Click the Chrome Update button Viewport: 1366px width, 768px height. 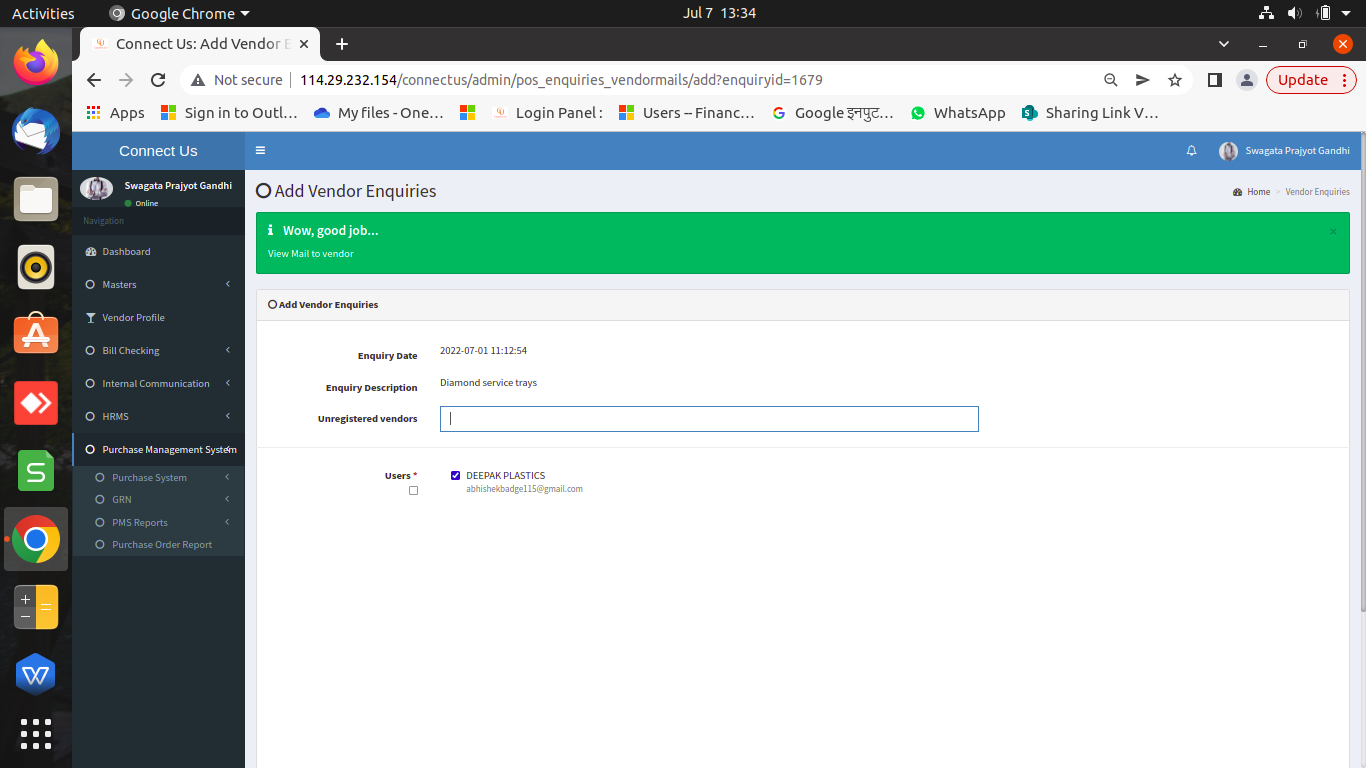click(x=1303, y=80)
